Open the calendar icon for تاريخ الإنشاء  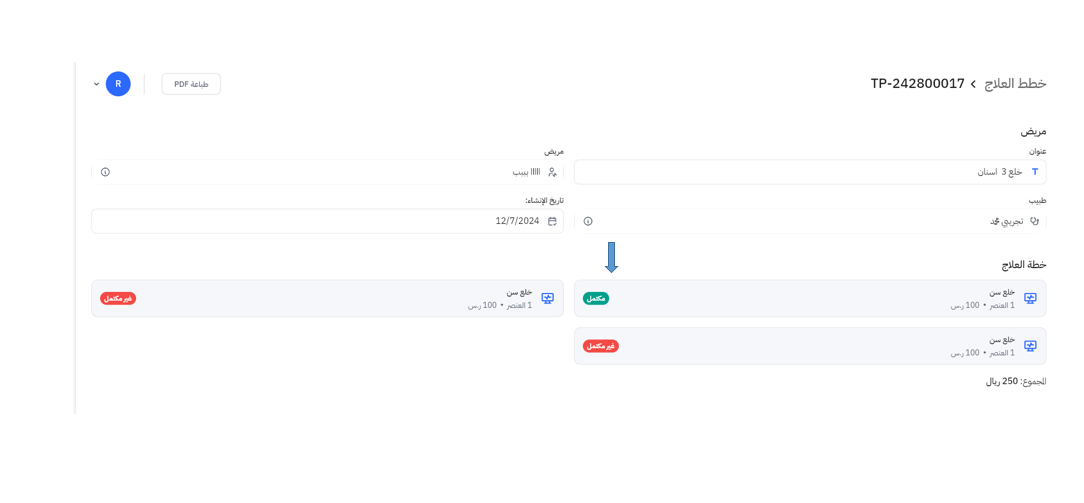pyautogui.click(x=552, y=221)
